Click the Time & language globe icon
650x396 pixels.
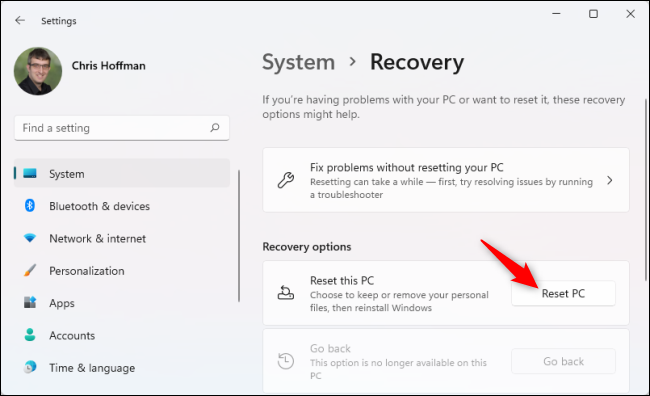click(x=30, y=367)
